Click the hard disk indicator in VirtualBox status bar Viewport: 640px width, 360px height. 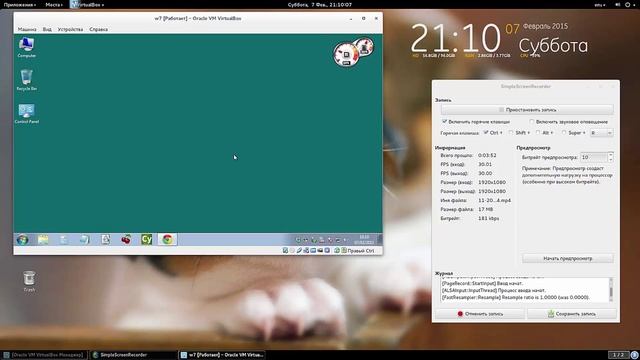point(285,250)
